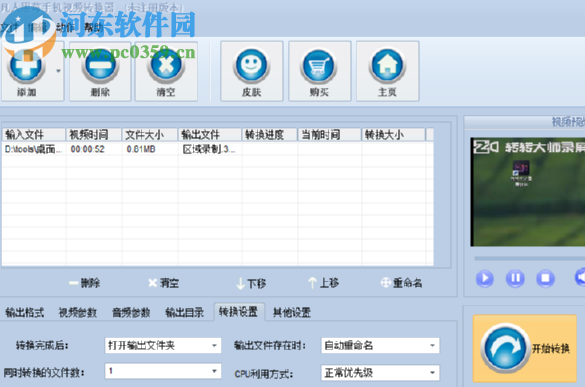Click the 添加 (add file) plus icon
585x387 pixels.
click(26, 66)
